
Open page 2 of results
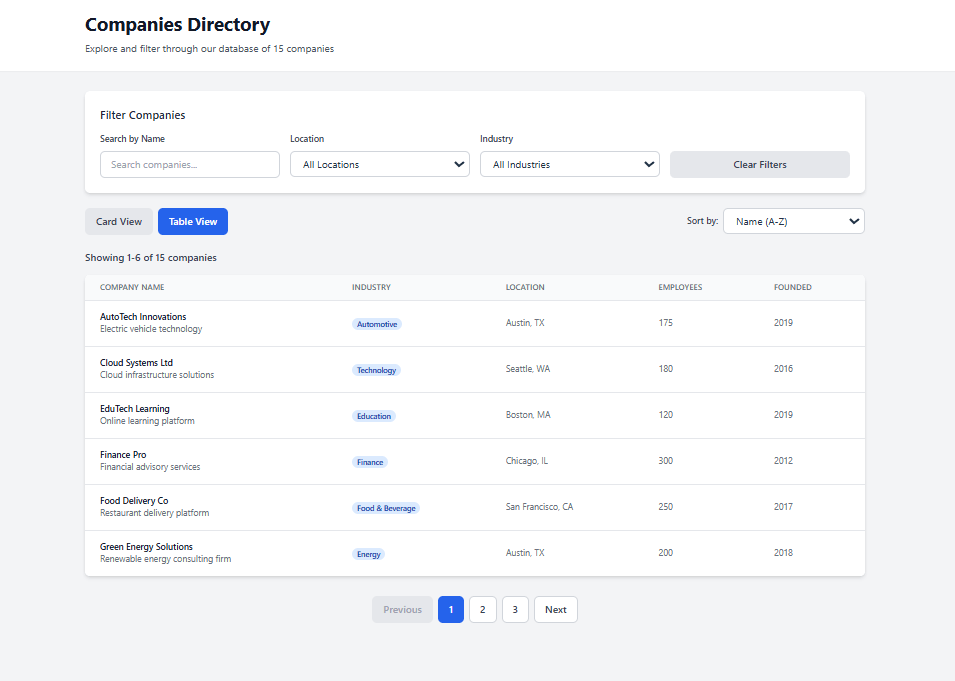(x=482, y=609)
